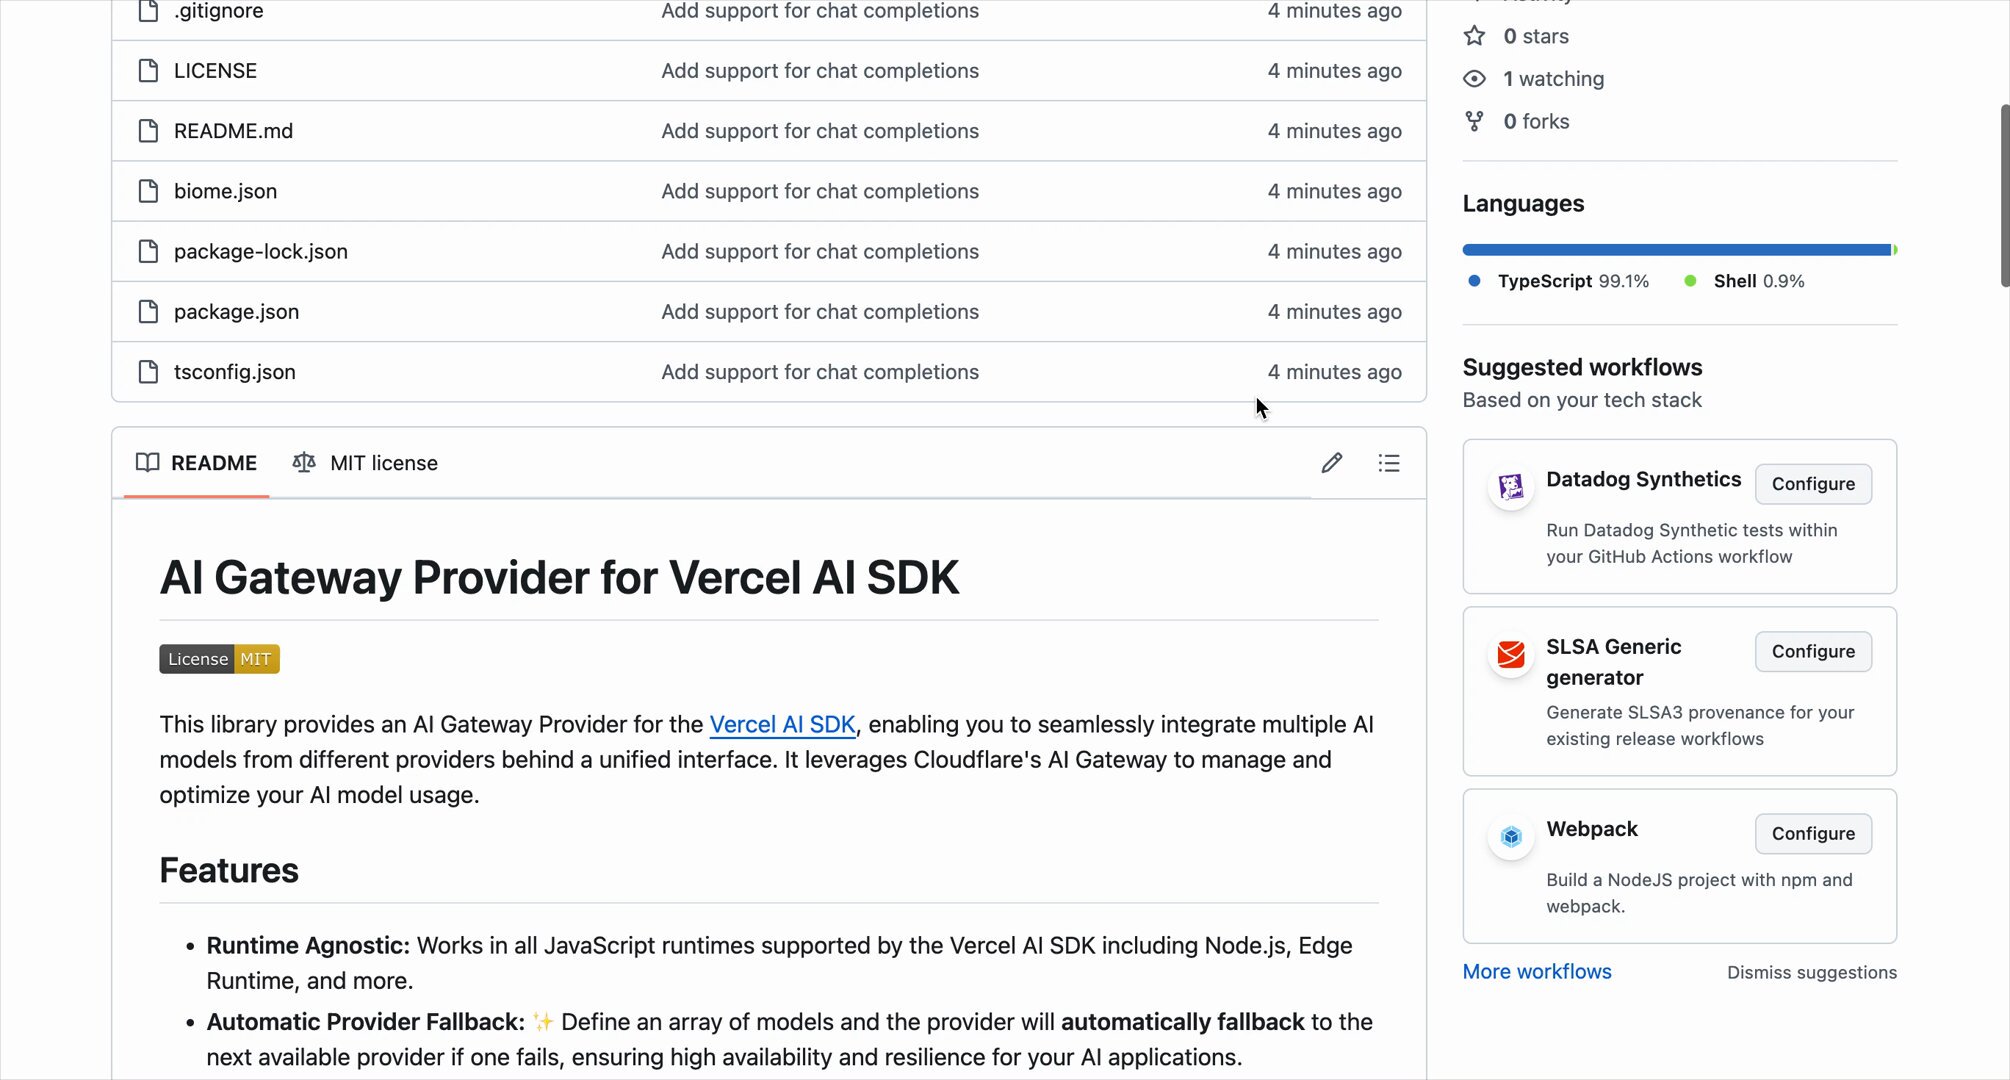The image size is (2010, 1080).
Task: Click the page vertical scrollbar thumb
Action: click(x=2003, y=195)
